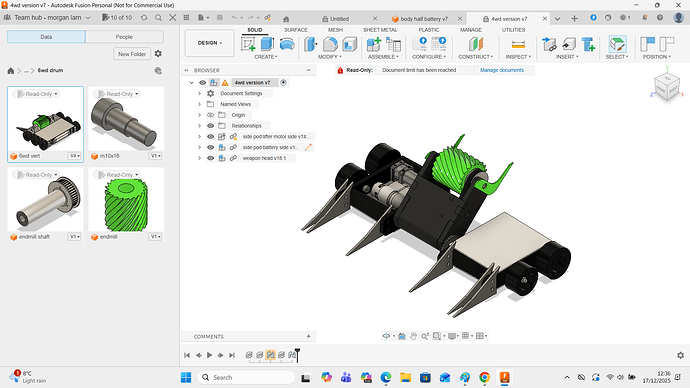
Task: Expand the Named Views node
Action: click(x=199, y=104)
